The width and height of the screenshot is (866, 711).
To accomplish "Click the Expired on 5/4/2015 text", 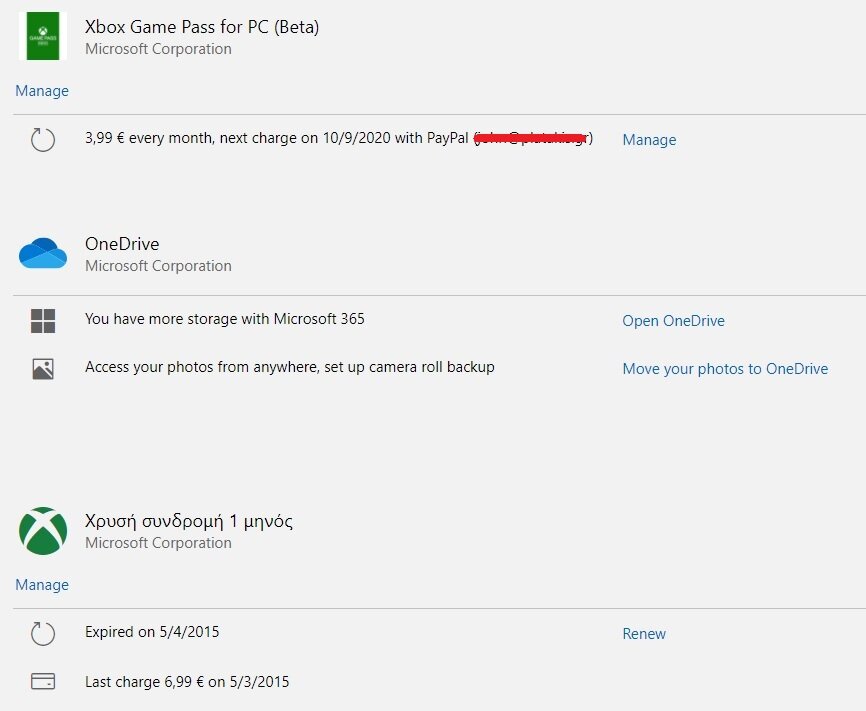I will coord(152,632).
